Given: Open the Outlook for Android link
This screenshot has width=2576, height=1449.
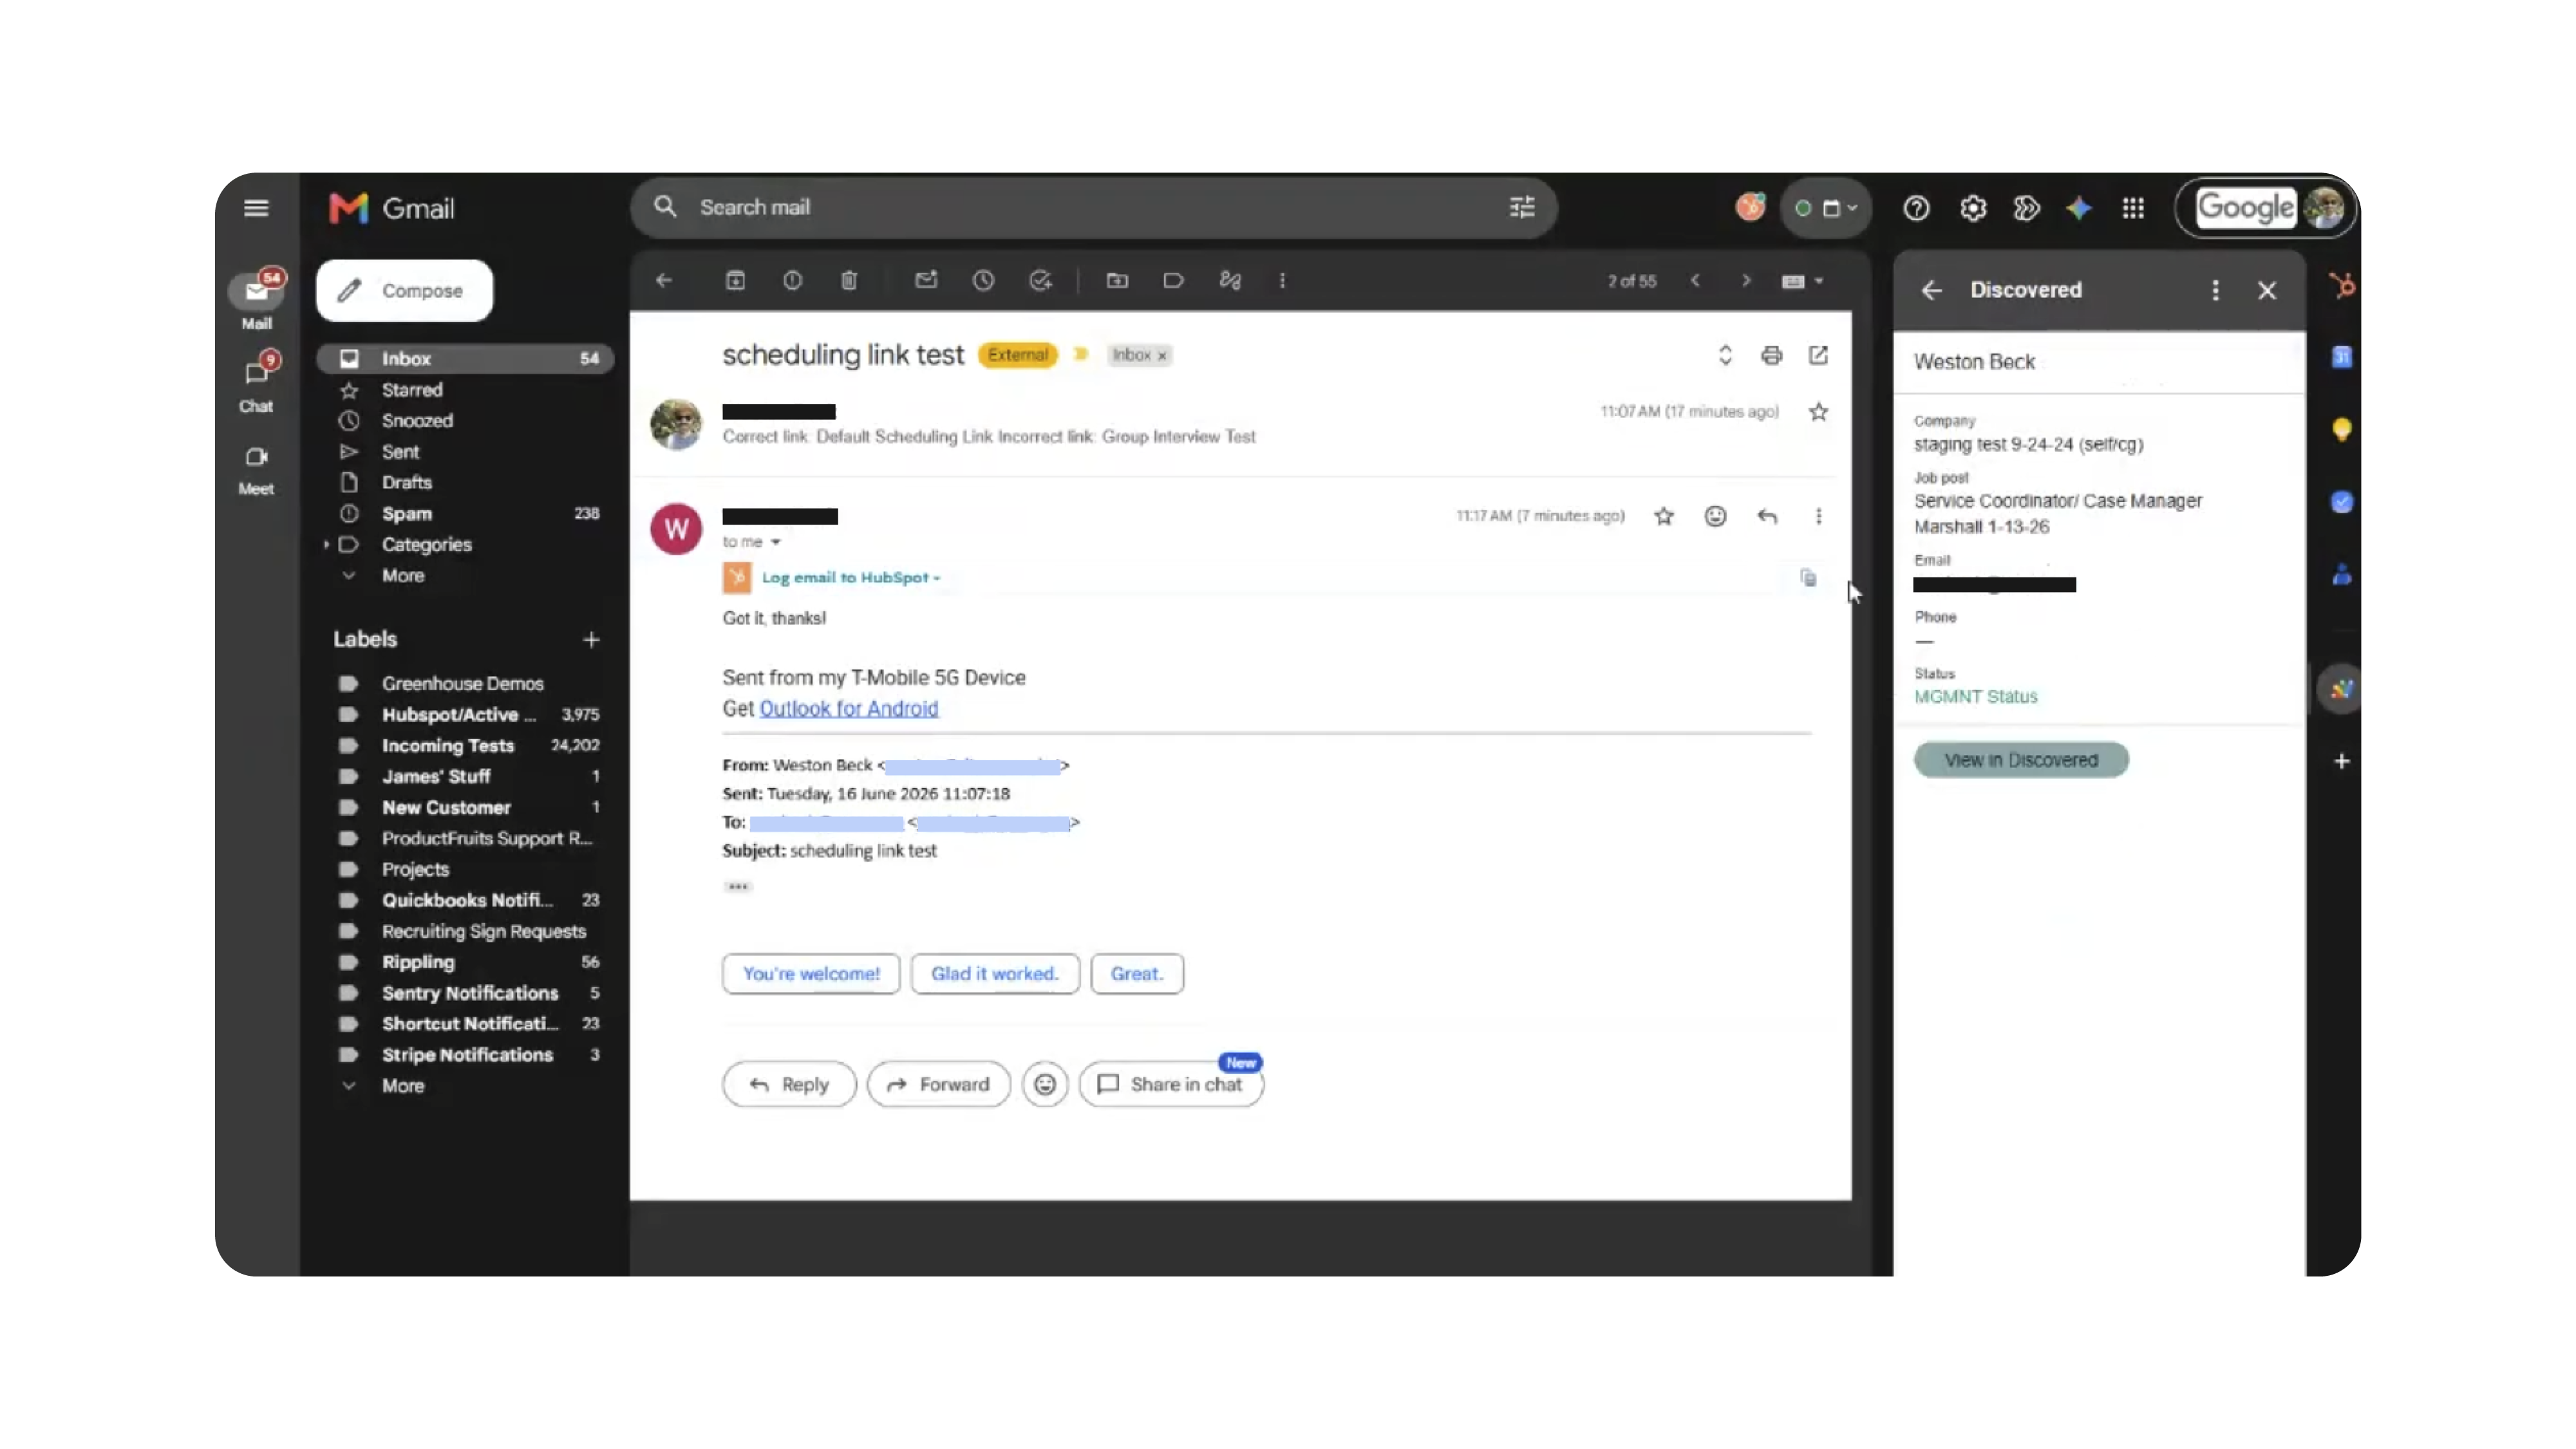Looking at the screenshot, I should click(848, 709).
